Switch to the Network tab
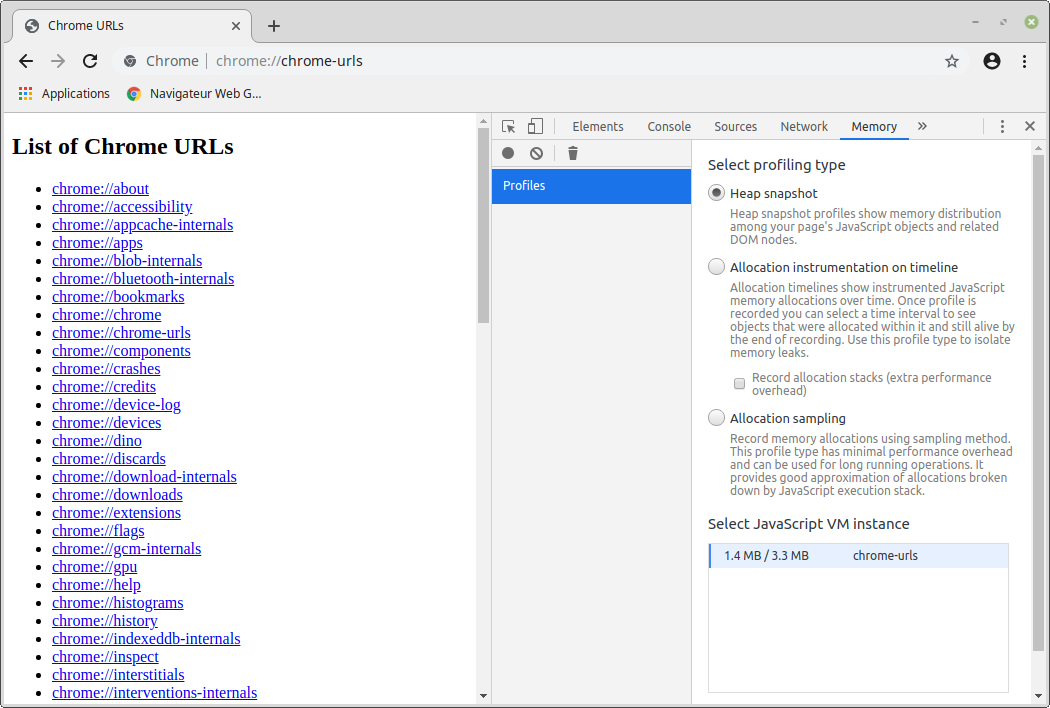 pos(804,127)
